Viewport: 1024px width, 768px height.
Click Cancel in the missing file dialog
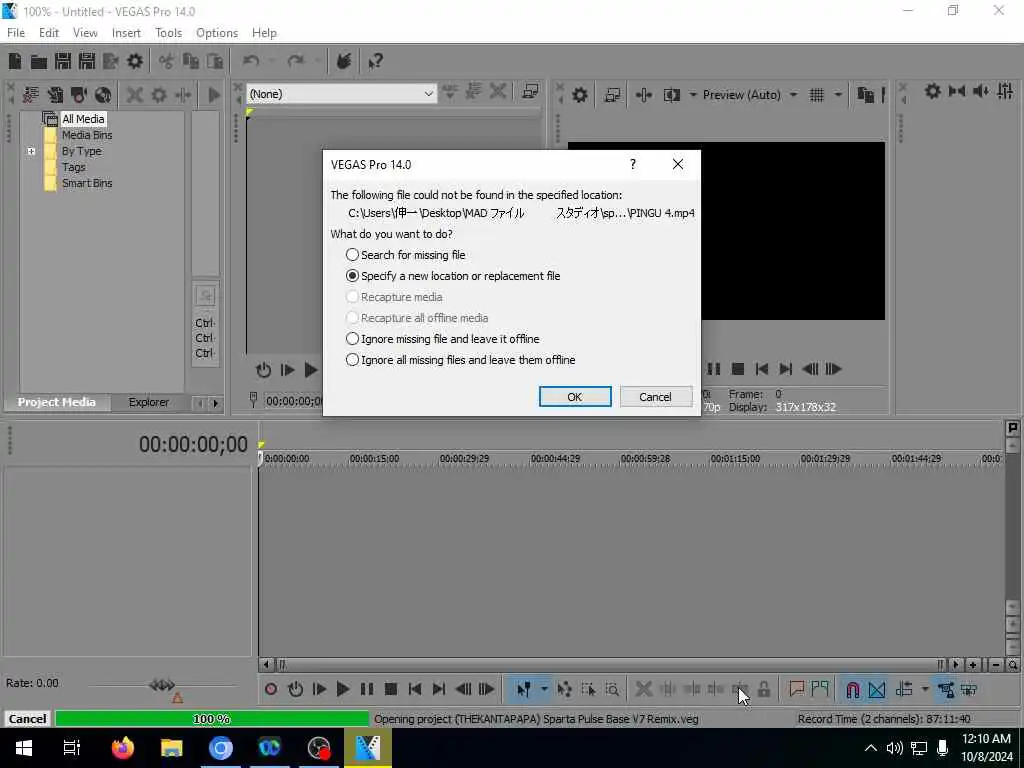pos(655,396)
